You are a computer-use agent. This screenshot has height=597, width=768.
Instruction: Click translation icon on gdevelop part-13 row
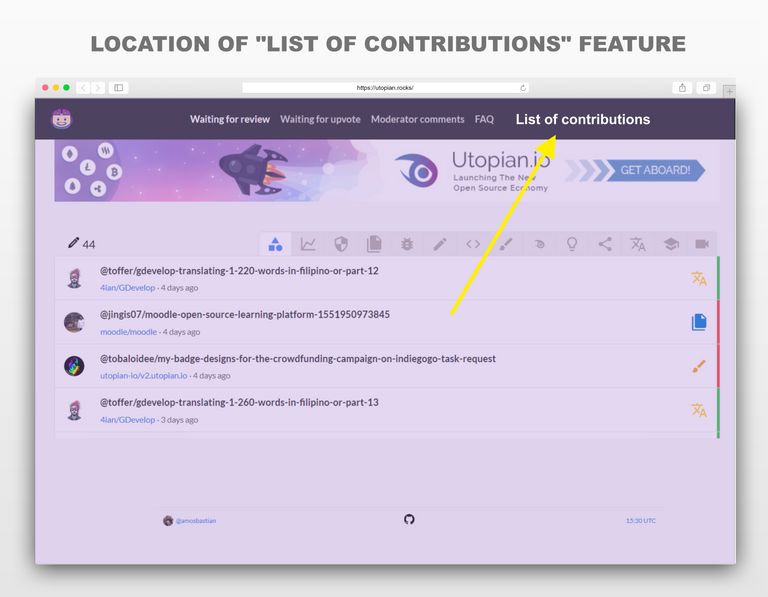699,410
